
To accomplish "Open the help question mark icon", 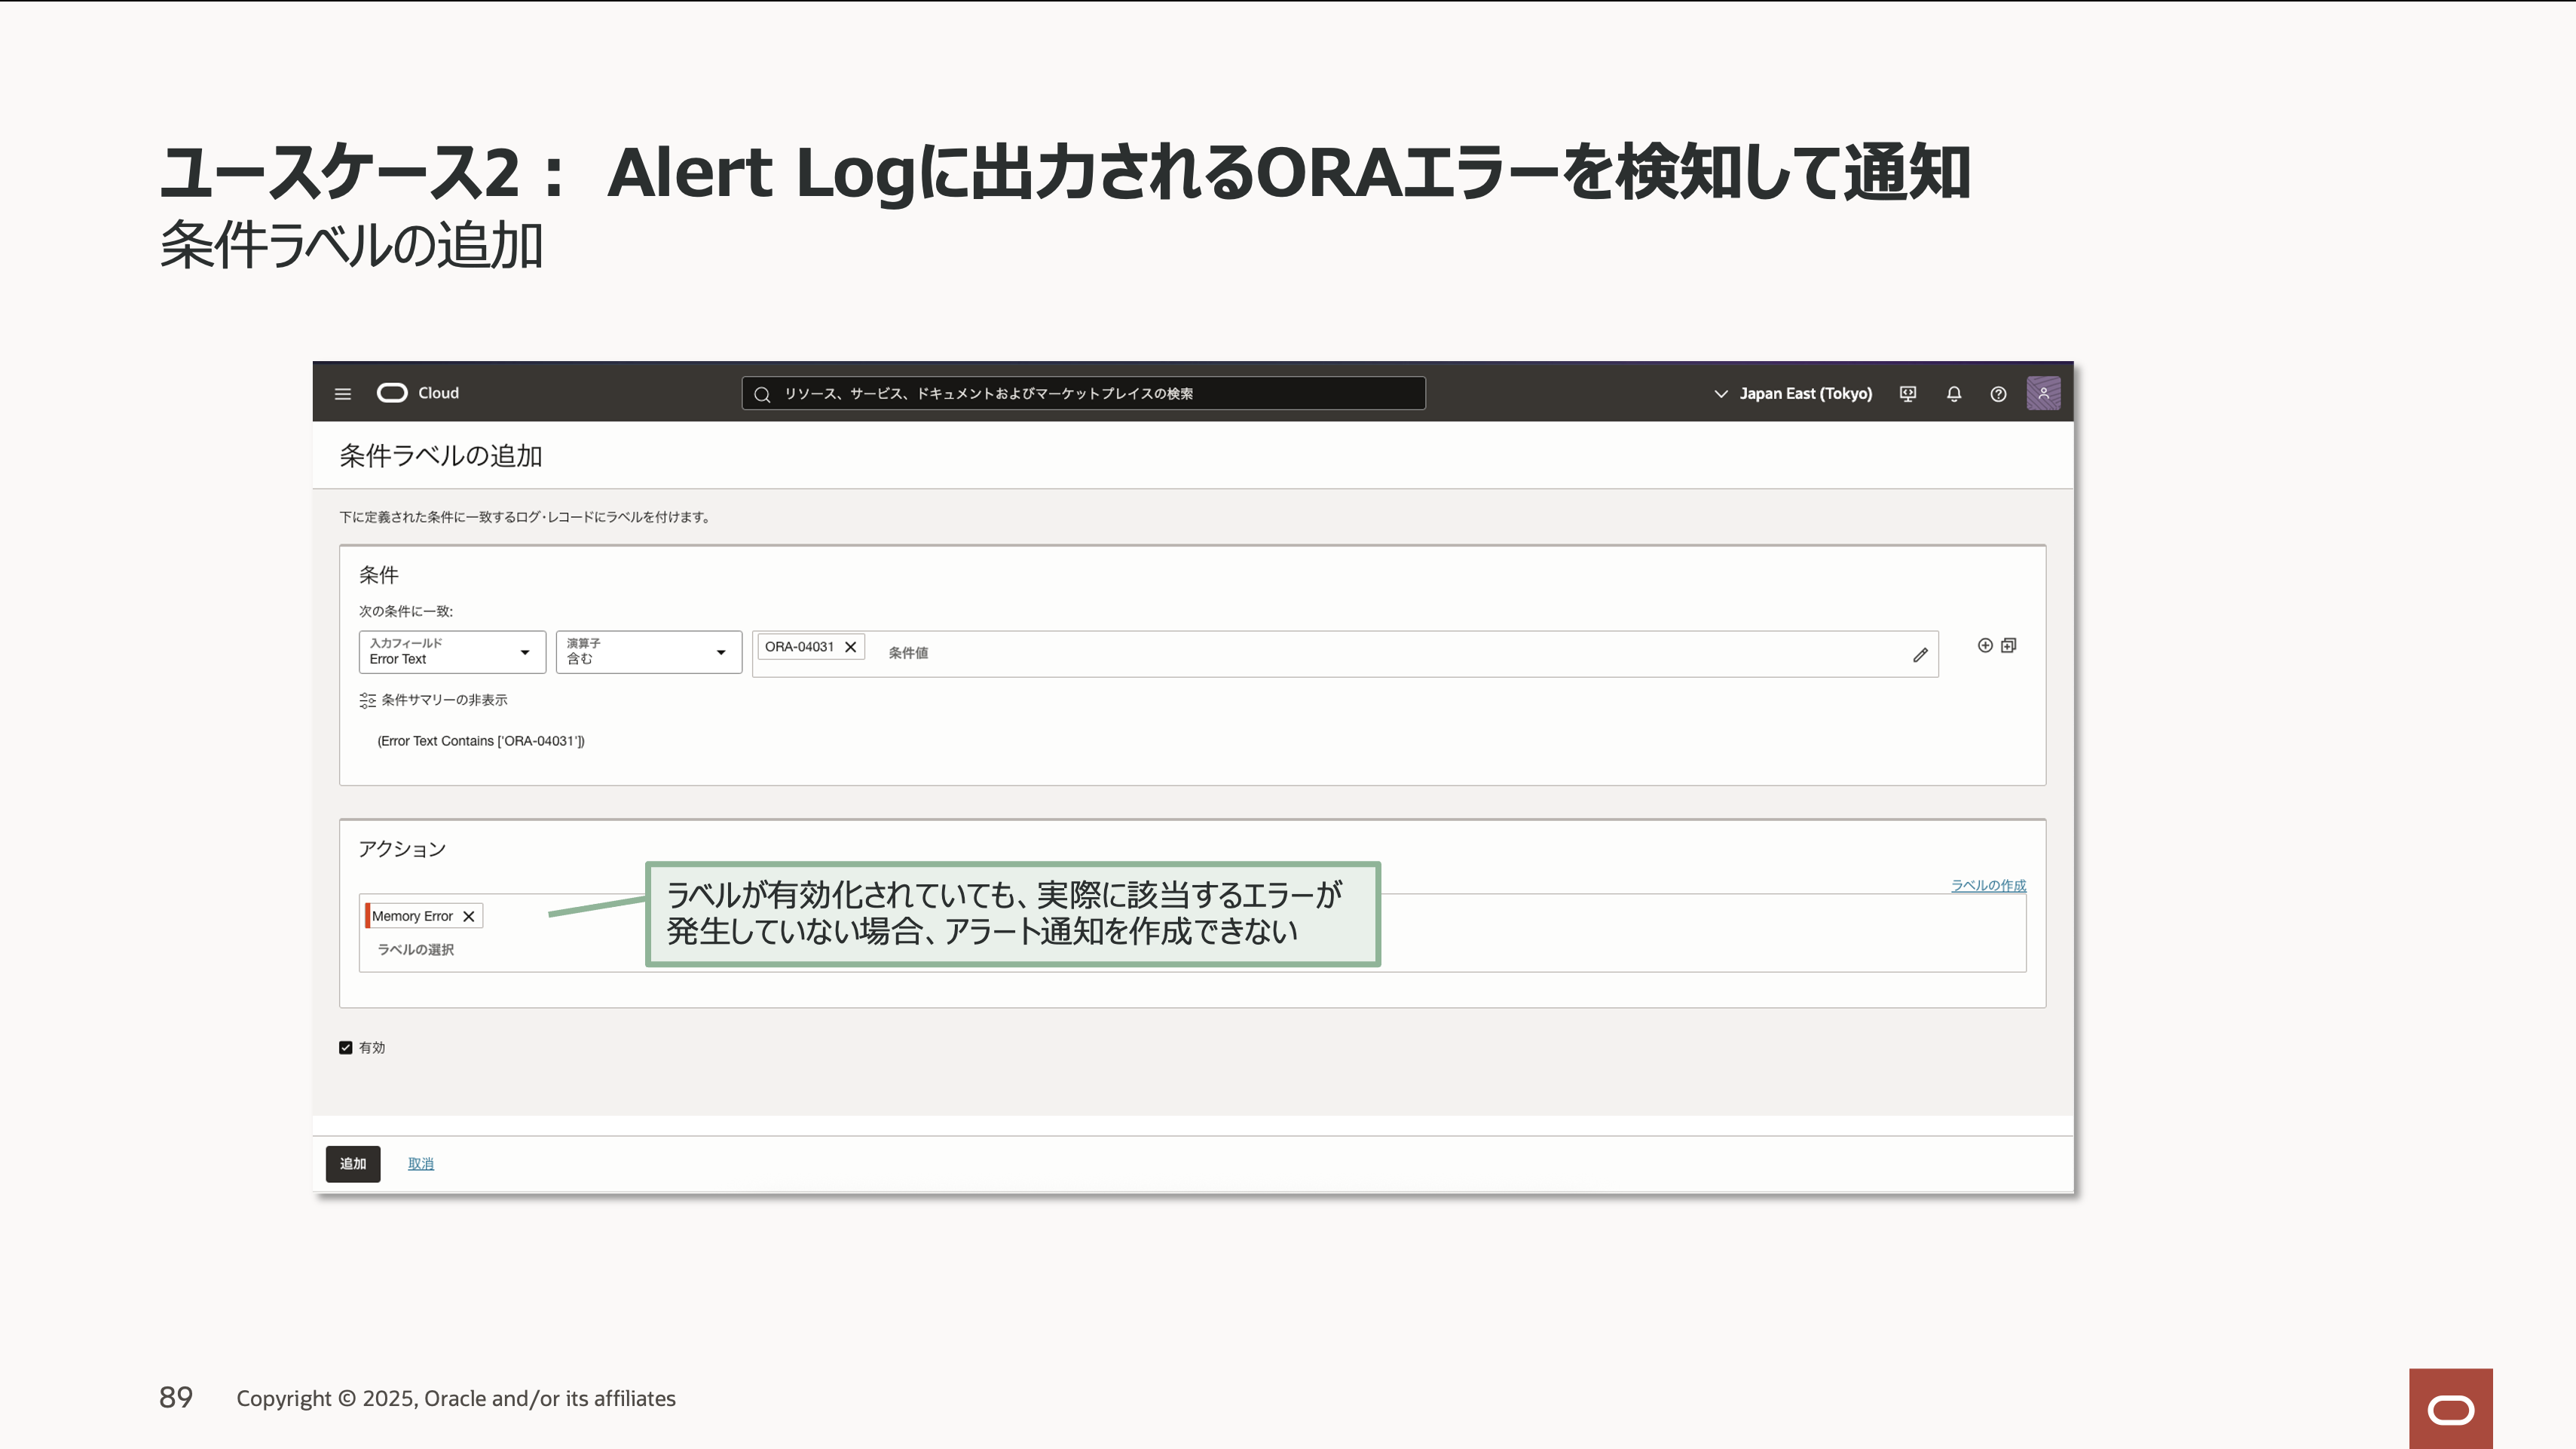I will (1997, 393).
